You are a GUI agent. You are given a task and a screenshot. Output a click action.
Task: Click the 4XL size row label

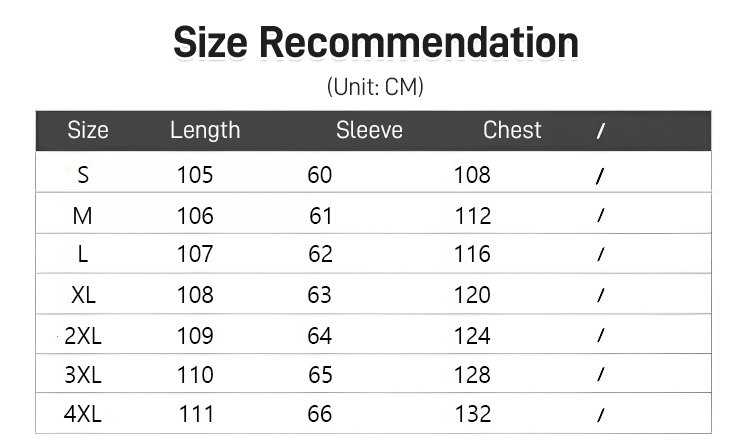(83, 413)
